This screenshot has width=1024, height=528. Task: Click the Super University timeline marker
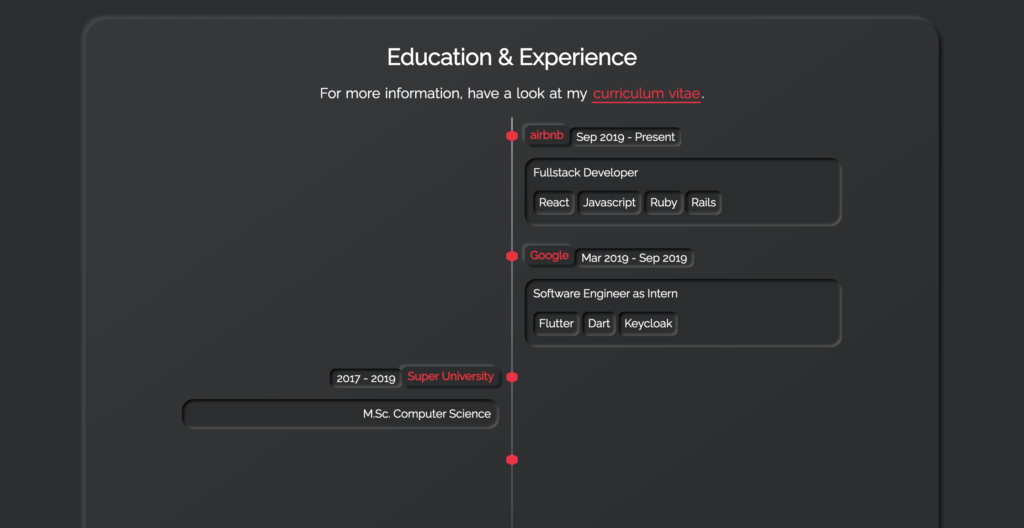point(512,377)
